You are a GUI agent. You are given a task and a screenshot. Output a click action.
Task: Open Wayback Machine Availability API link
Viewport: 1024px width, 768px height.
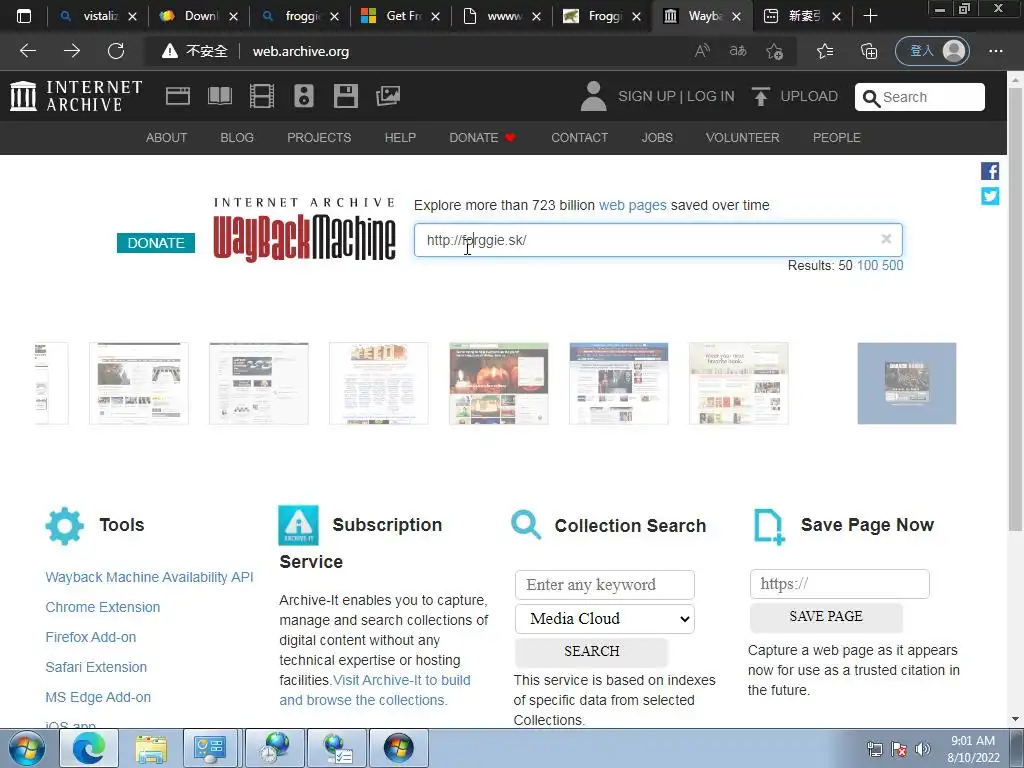[x=150, y=577]
